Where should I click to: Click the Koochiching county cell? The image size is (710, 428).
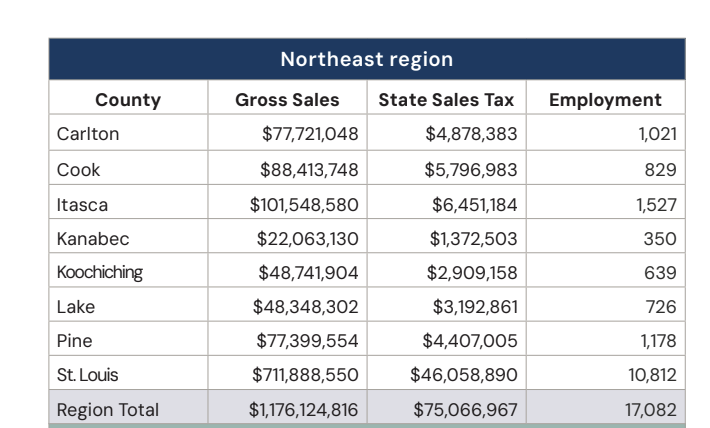tap(100, 272)
